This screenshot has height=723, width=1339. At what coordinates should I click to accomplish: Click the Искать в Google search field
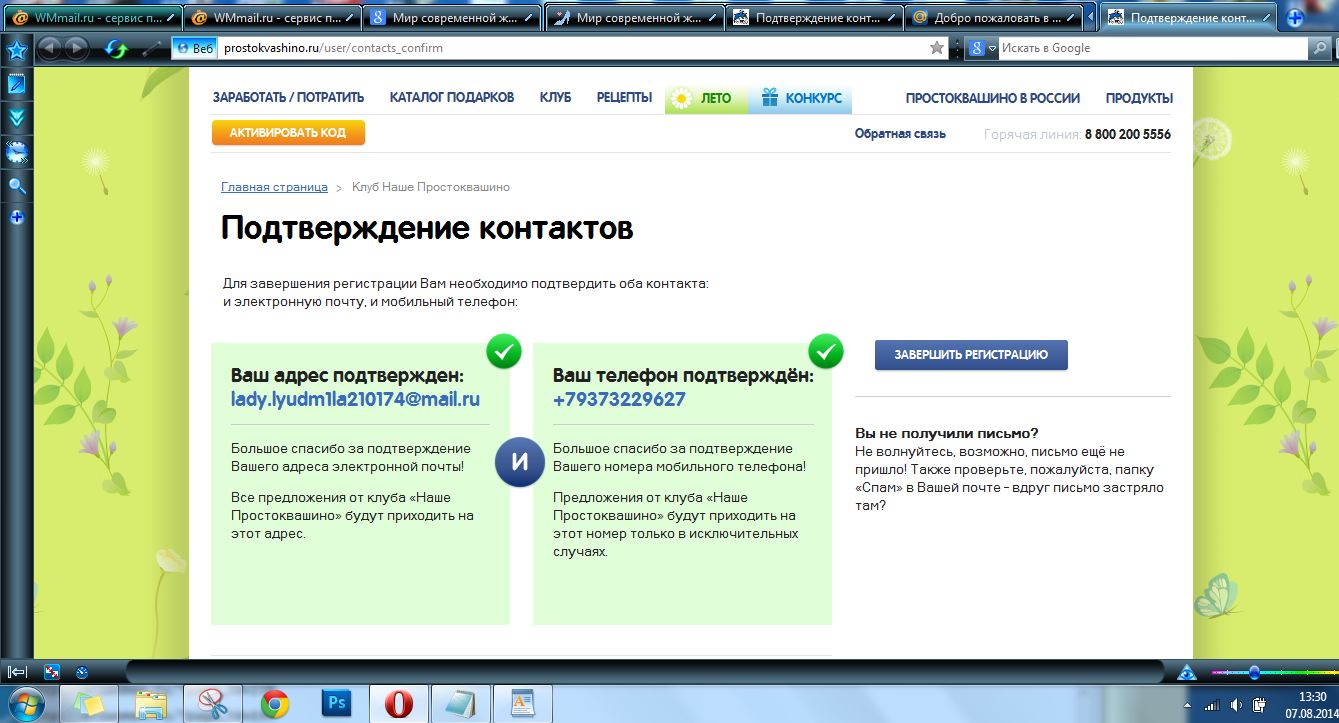pos(1152,48)
